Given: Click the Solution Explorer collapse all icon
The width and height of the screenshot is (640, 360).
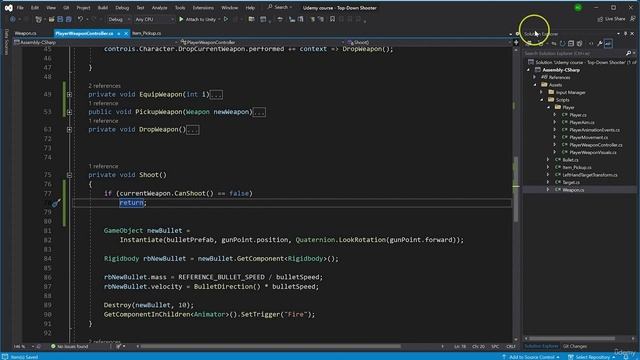Looking at the screenshot, I should (571, 43).
